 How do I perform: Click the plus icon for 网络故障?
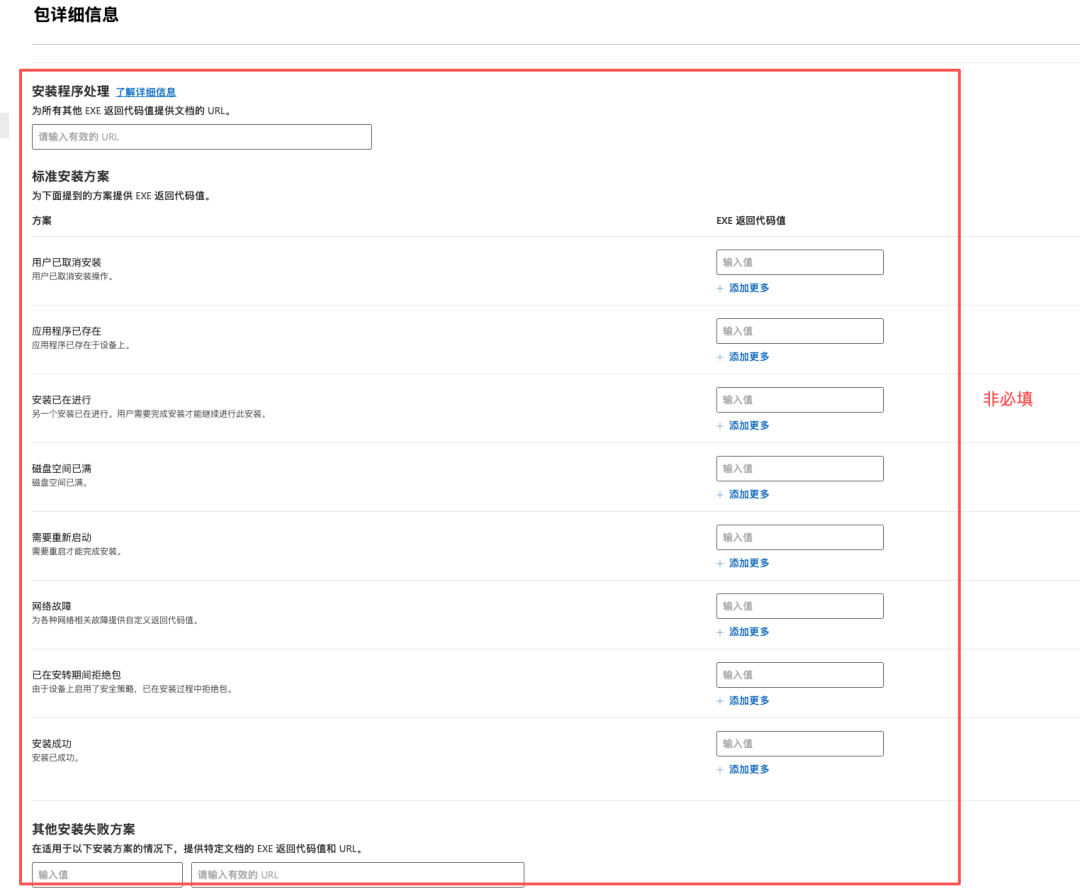coord(720,633)
